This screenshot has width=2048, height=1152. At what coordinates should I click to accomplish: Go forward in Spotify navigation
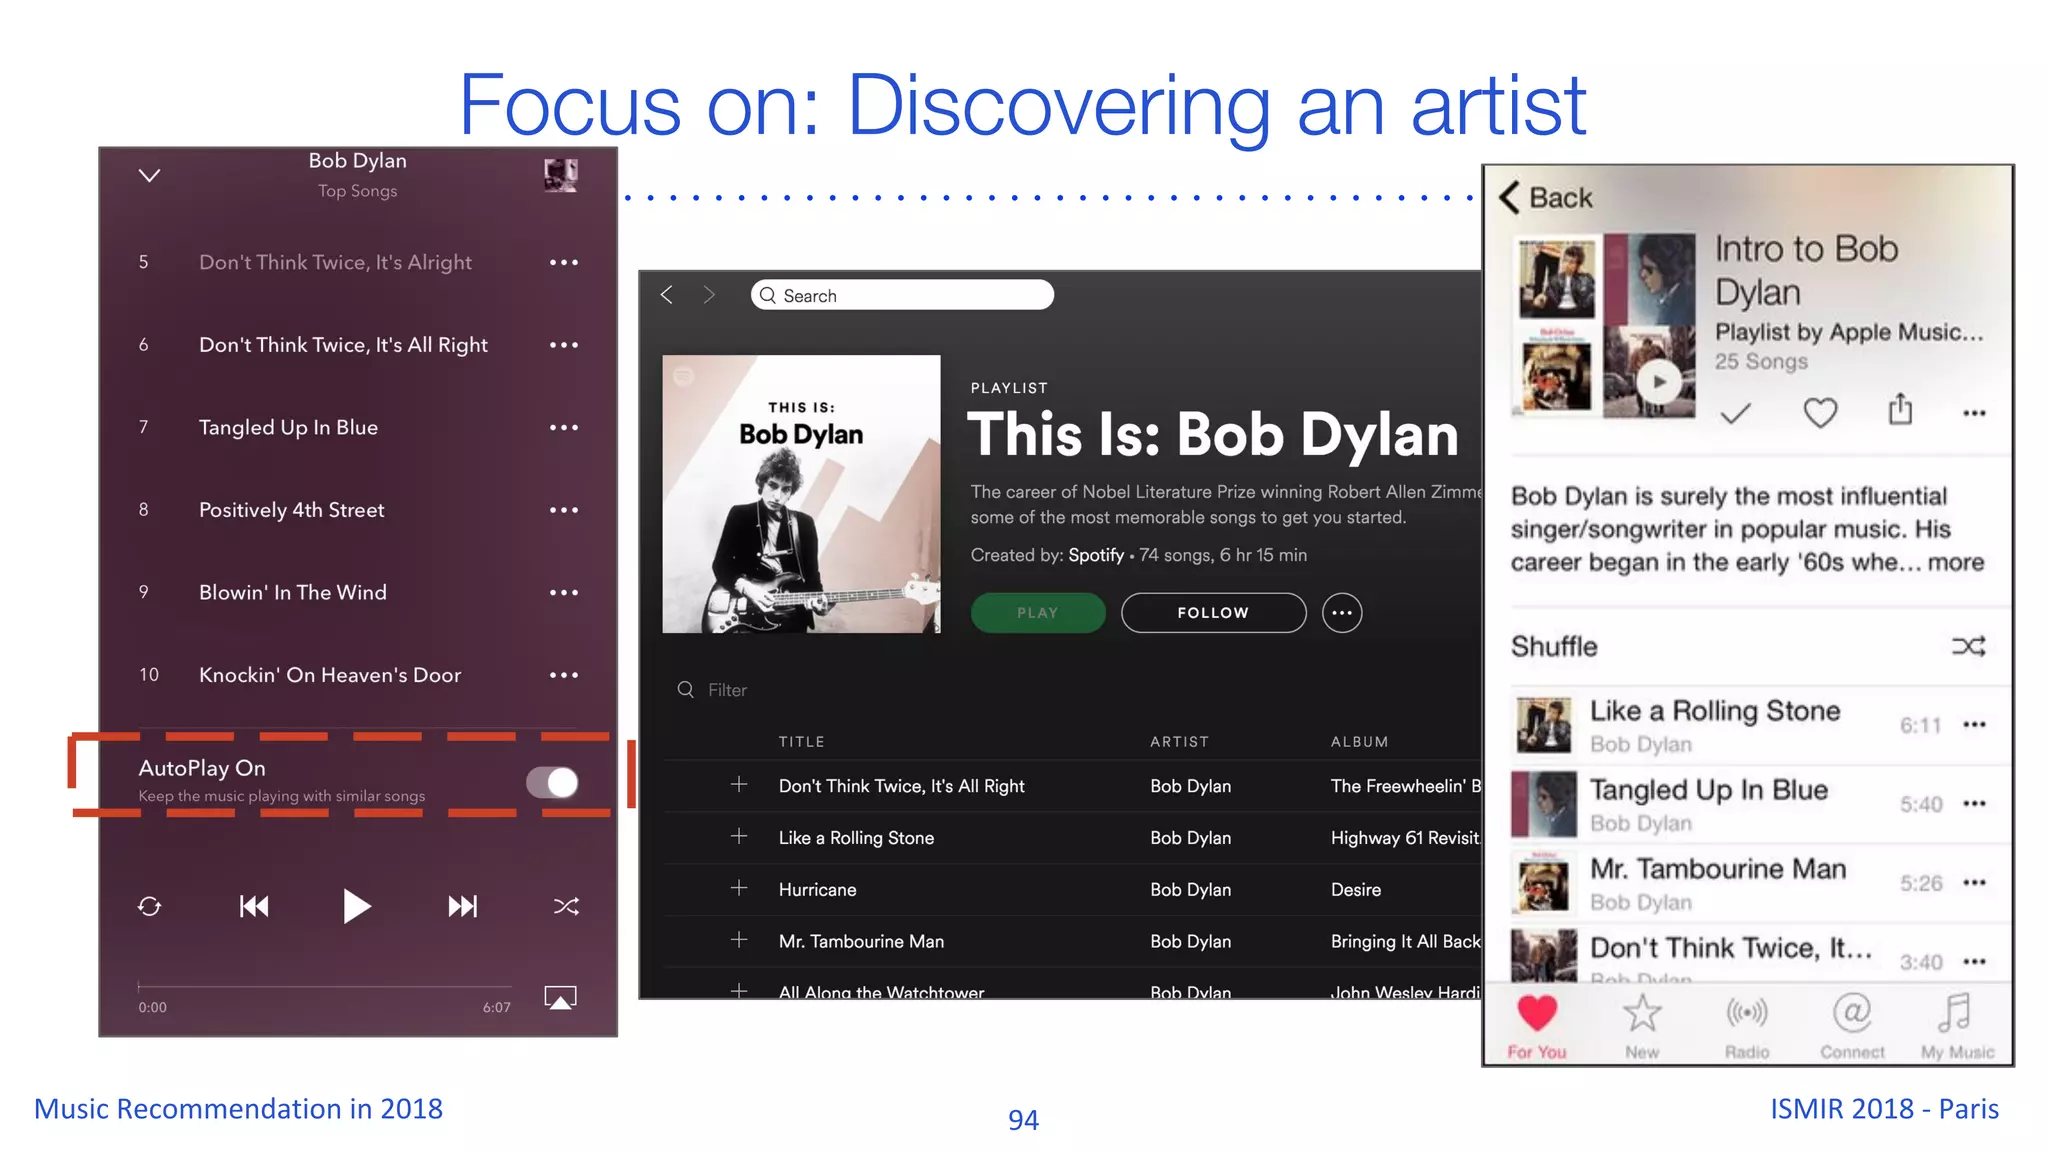709,295
